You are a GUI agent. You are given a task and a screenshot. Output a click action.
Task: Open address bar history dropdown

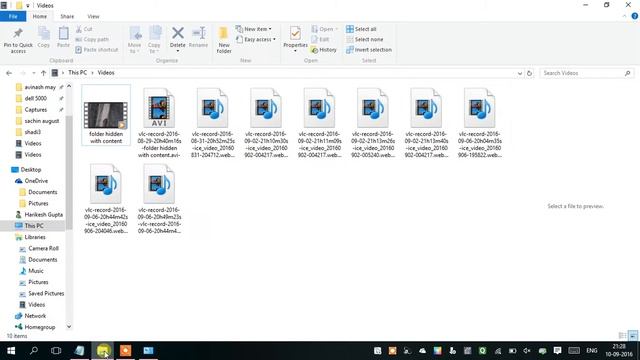(x=520, y=73)
